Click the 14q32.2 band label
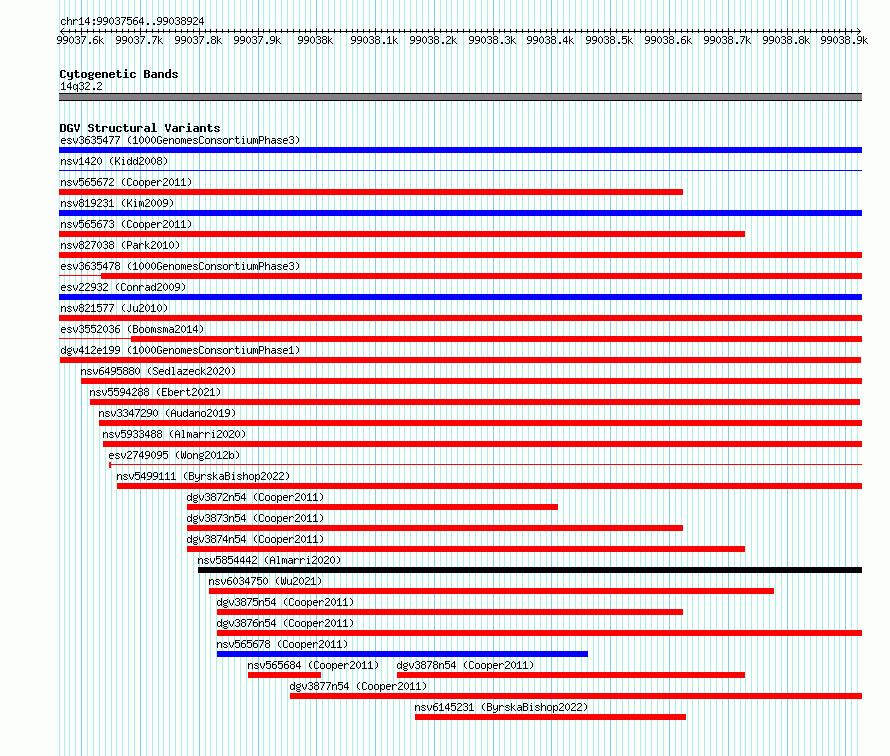 [81, 86]
